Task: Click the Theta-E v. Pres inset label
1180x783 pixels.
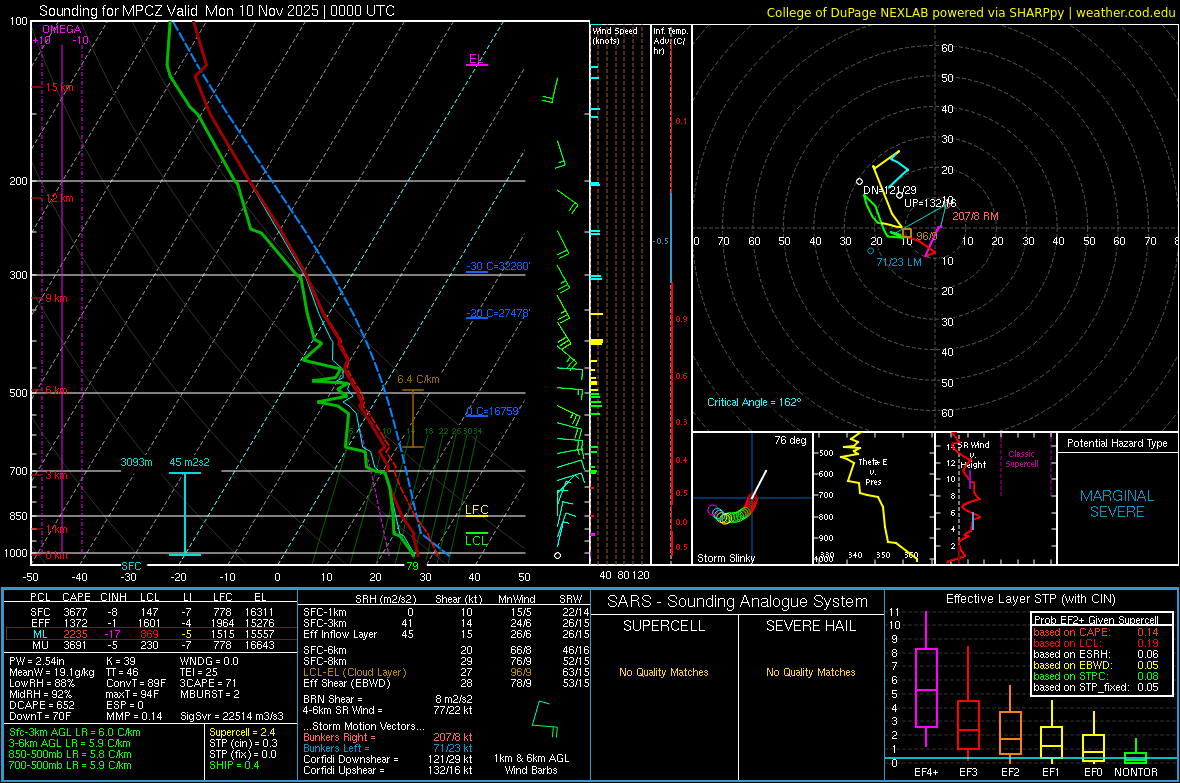Action: (x=873, y=471)
